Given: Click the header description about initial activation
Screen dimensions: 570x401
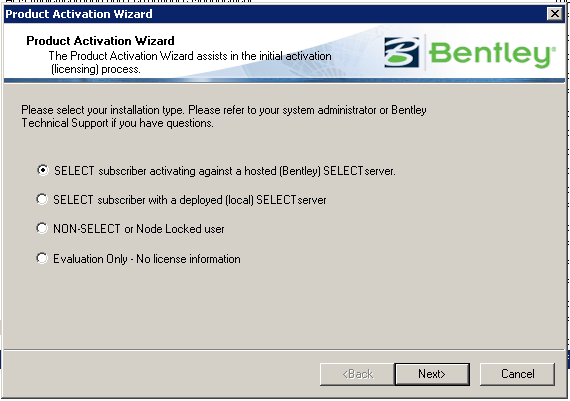Looking at the screenshot, I should click(190, 63).
